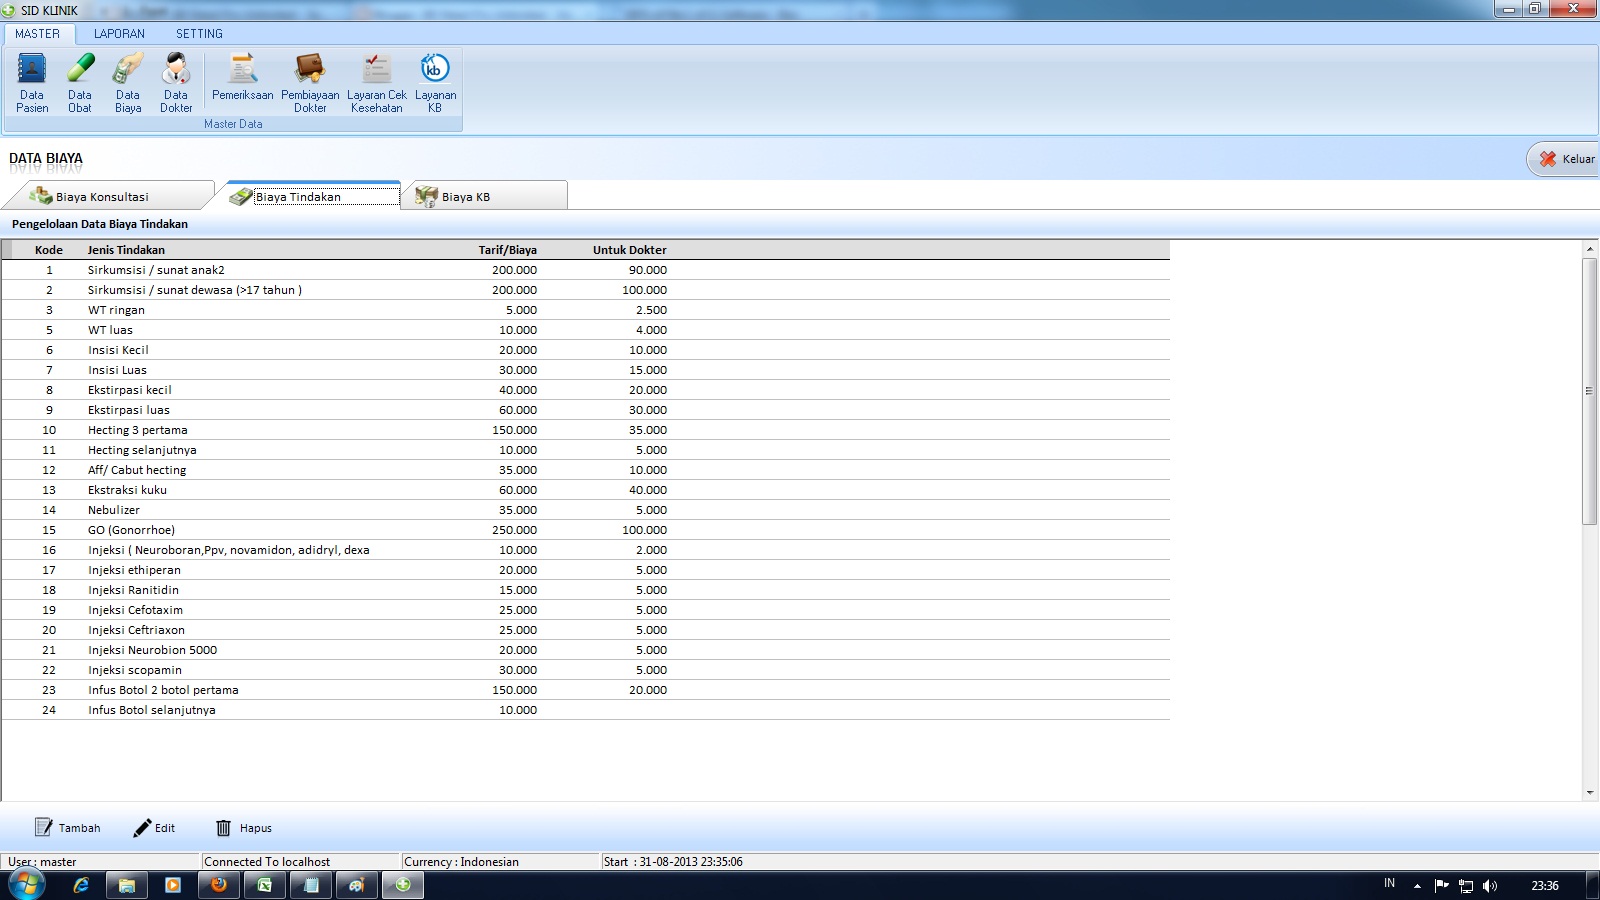
Task: Select the 'Injeksi Cefotaxim' row
Action: (585, 610)
